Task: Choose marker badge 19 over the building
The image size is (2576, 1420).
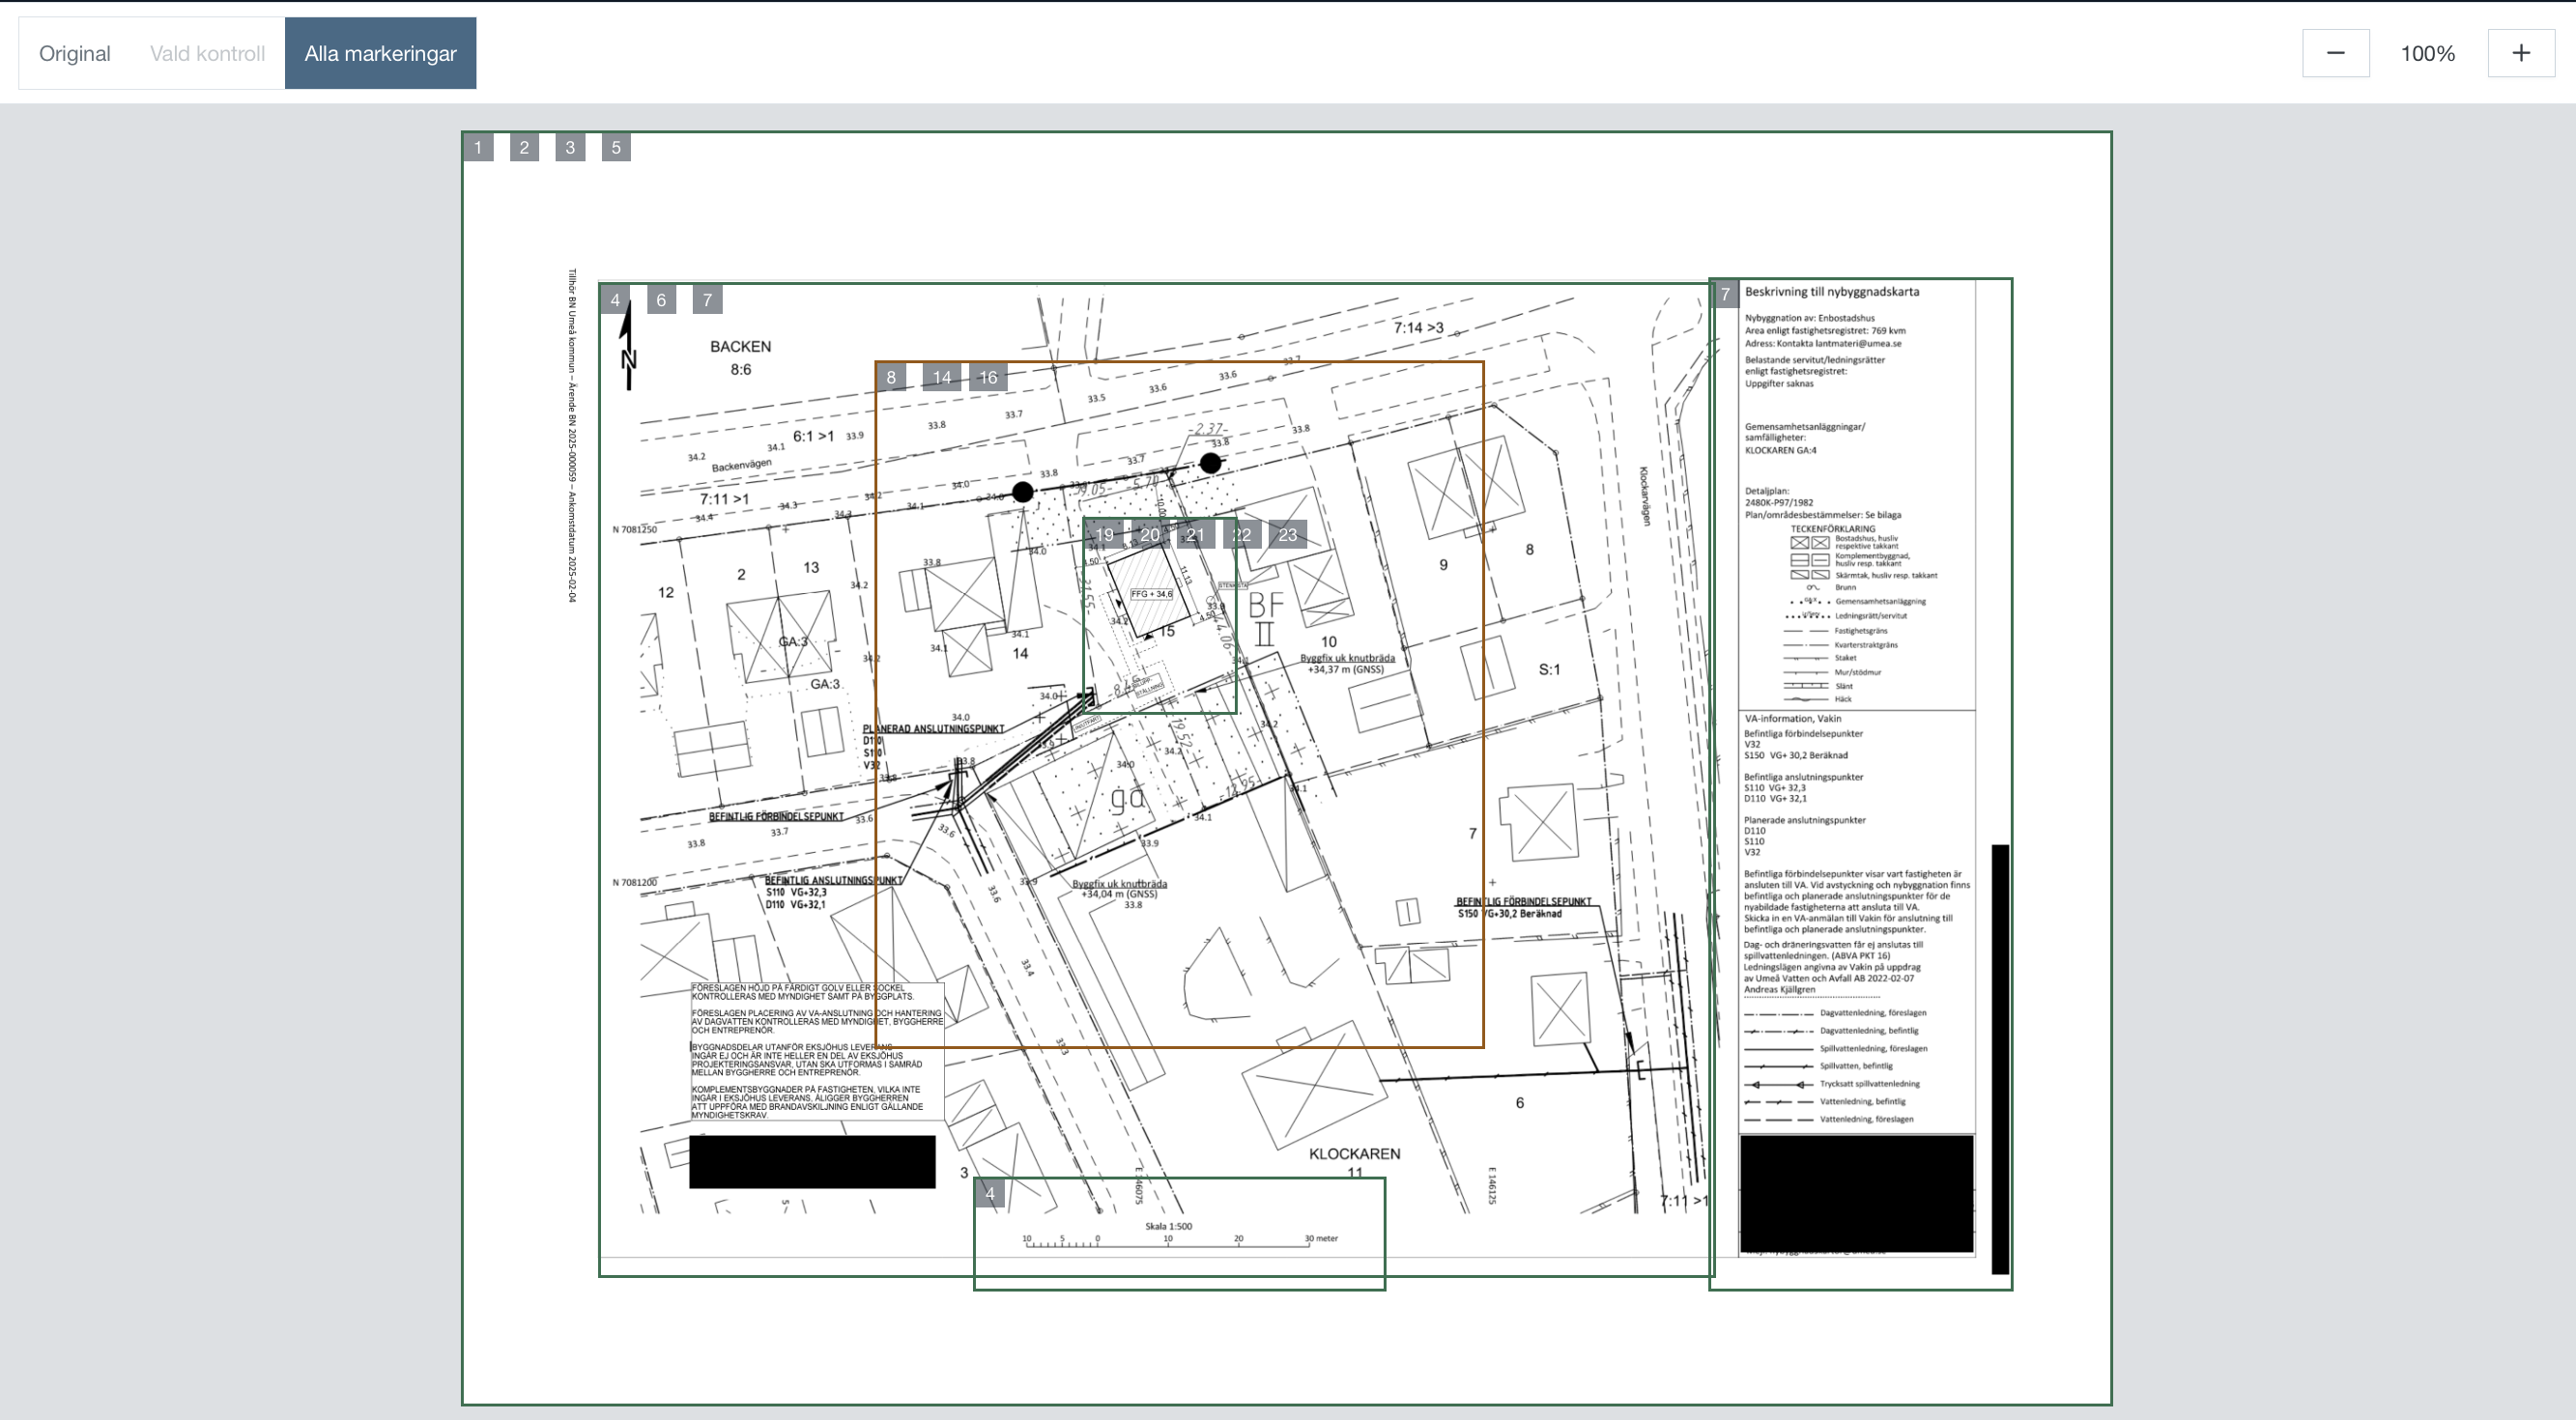Action: click(x=1104, y=534)
